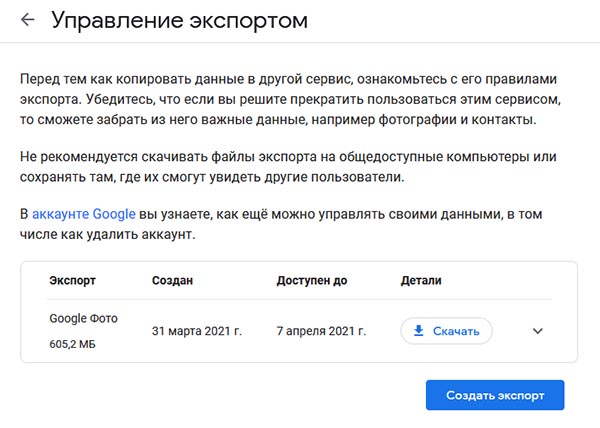Click the expiry date 7 апреля 2021 г.
Viewport: 600px width, 428px height.
(x=321, y=331)
